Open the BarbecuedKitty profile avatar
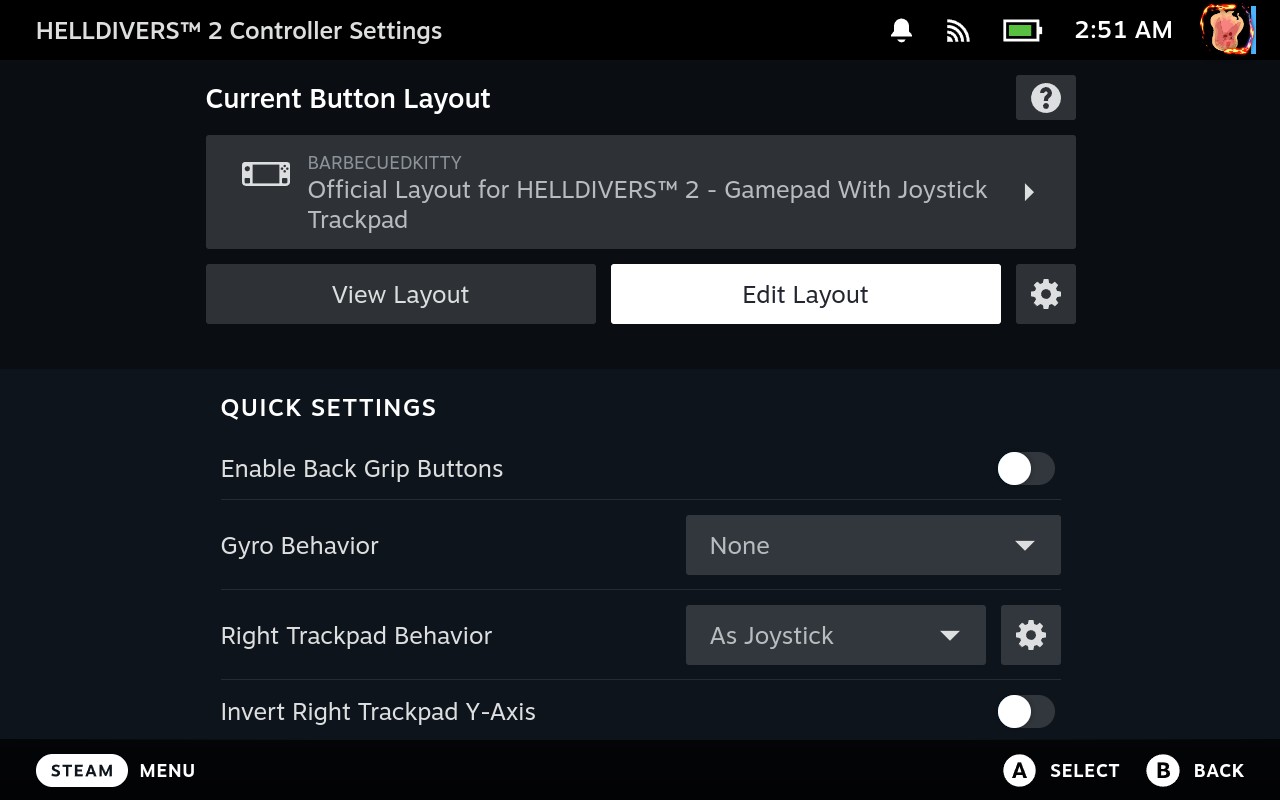 (1227, 30)
